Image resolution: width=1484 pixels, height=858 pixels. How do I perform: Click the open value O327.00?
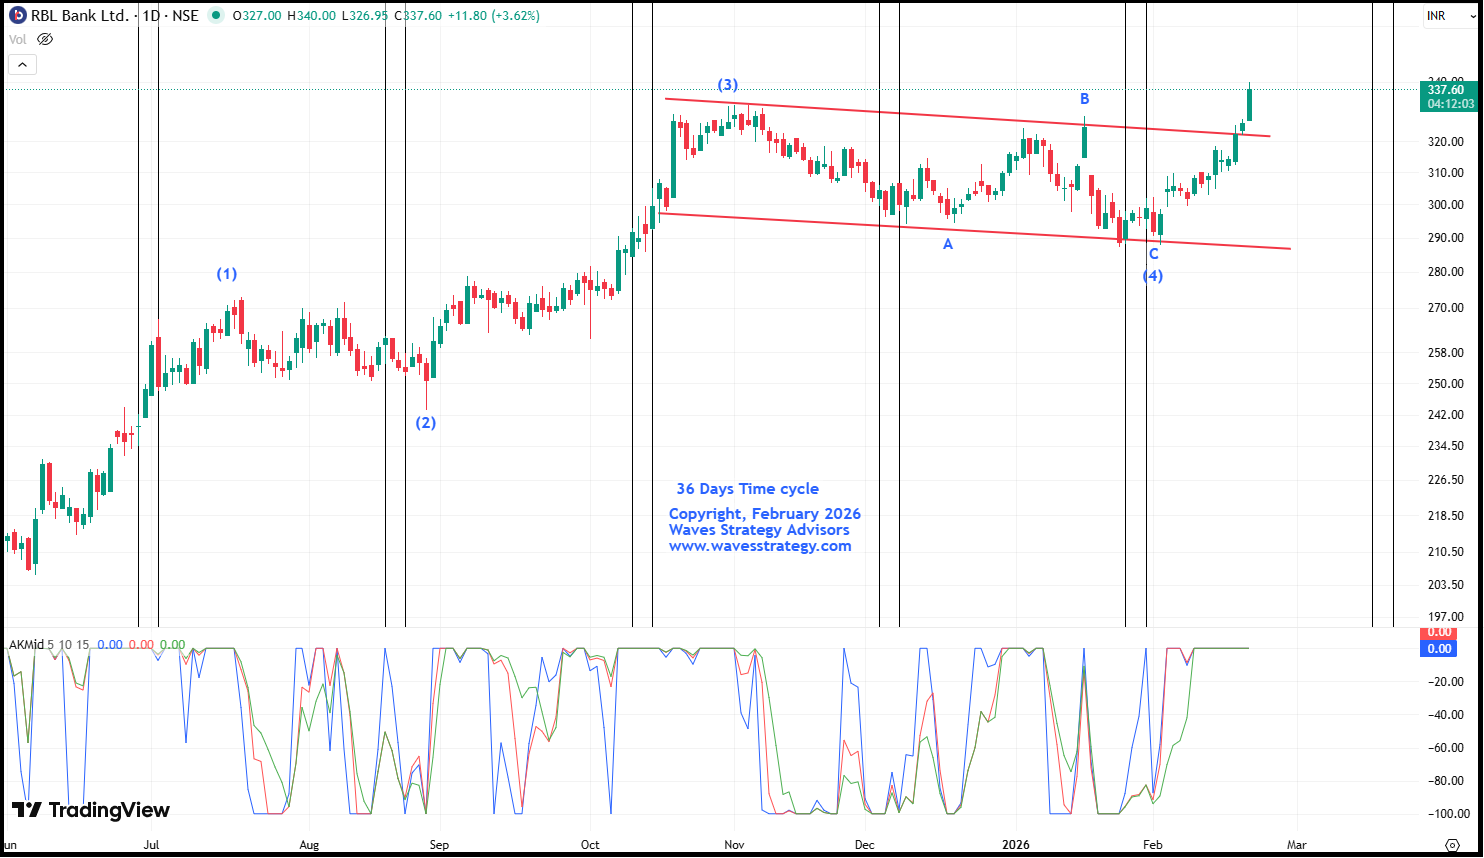[256, 16]
